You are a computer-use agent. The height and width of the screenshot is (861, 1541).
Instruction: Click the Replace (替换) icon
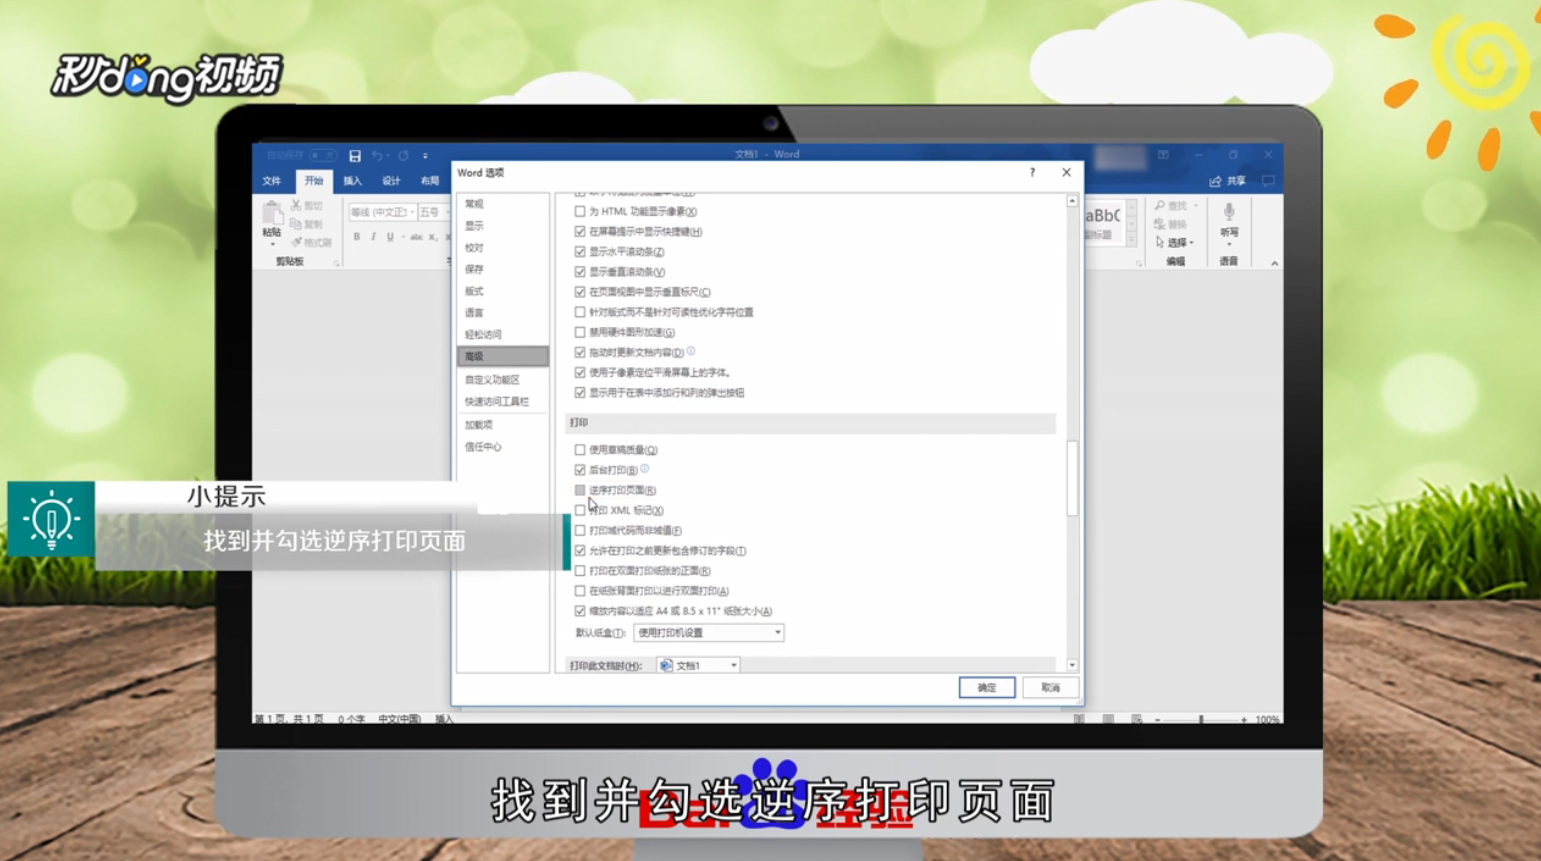[x=1160, y=224]
